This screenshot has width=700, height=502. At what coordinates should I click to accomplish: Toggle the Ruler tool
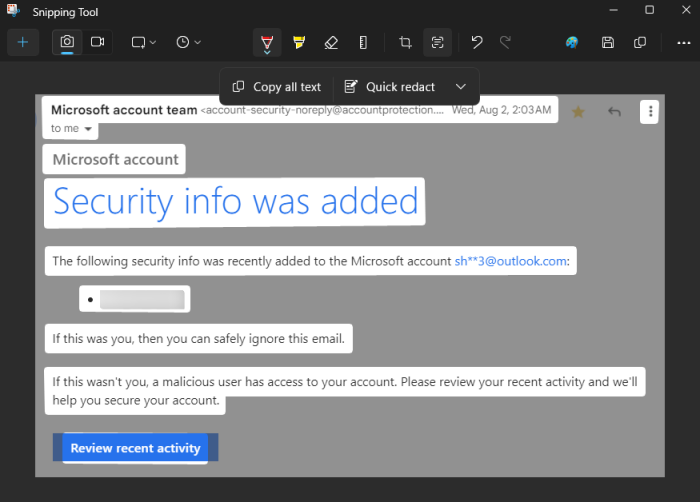click(x=363, y=43)
